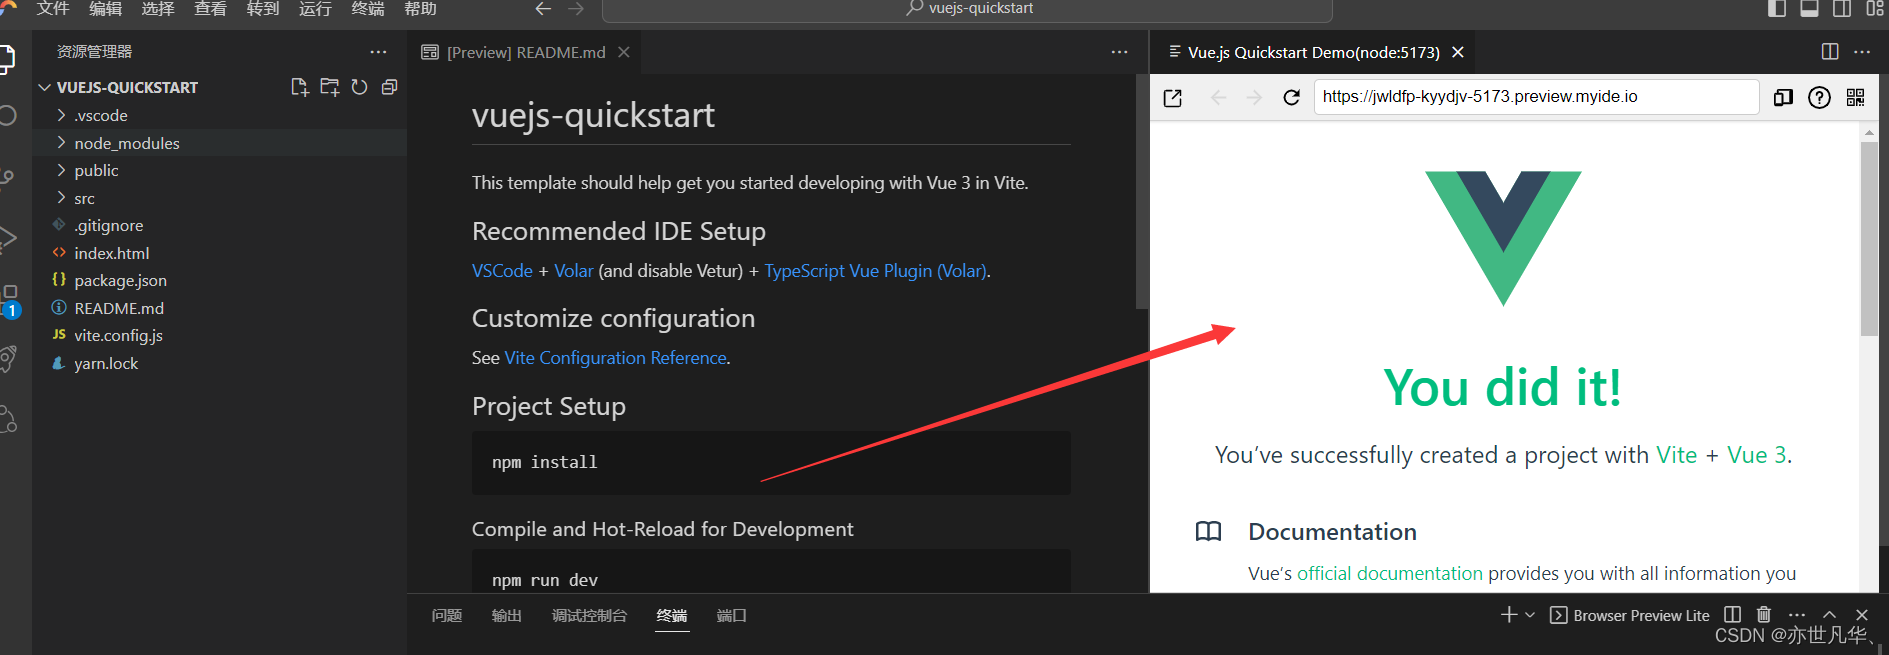Viewport: 1889px width, 655px height.
Task: Open Extensions view with badge 1
Action: coord(8,300)
